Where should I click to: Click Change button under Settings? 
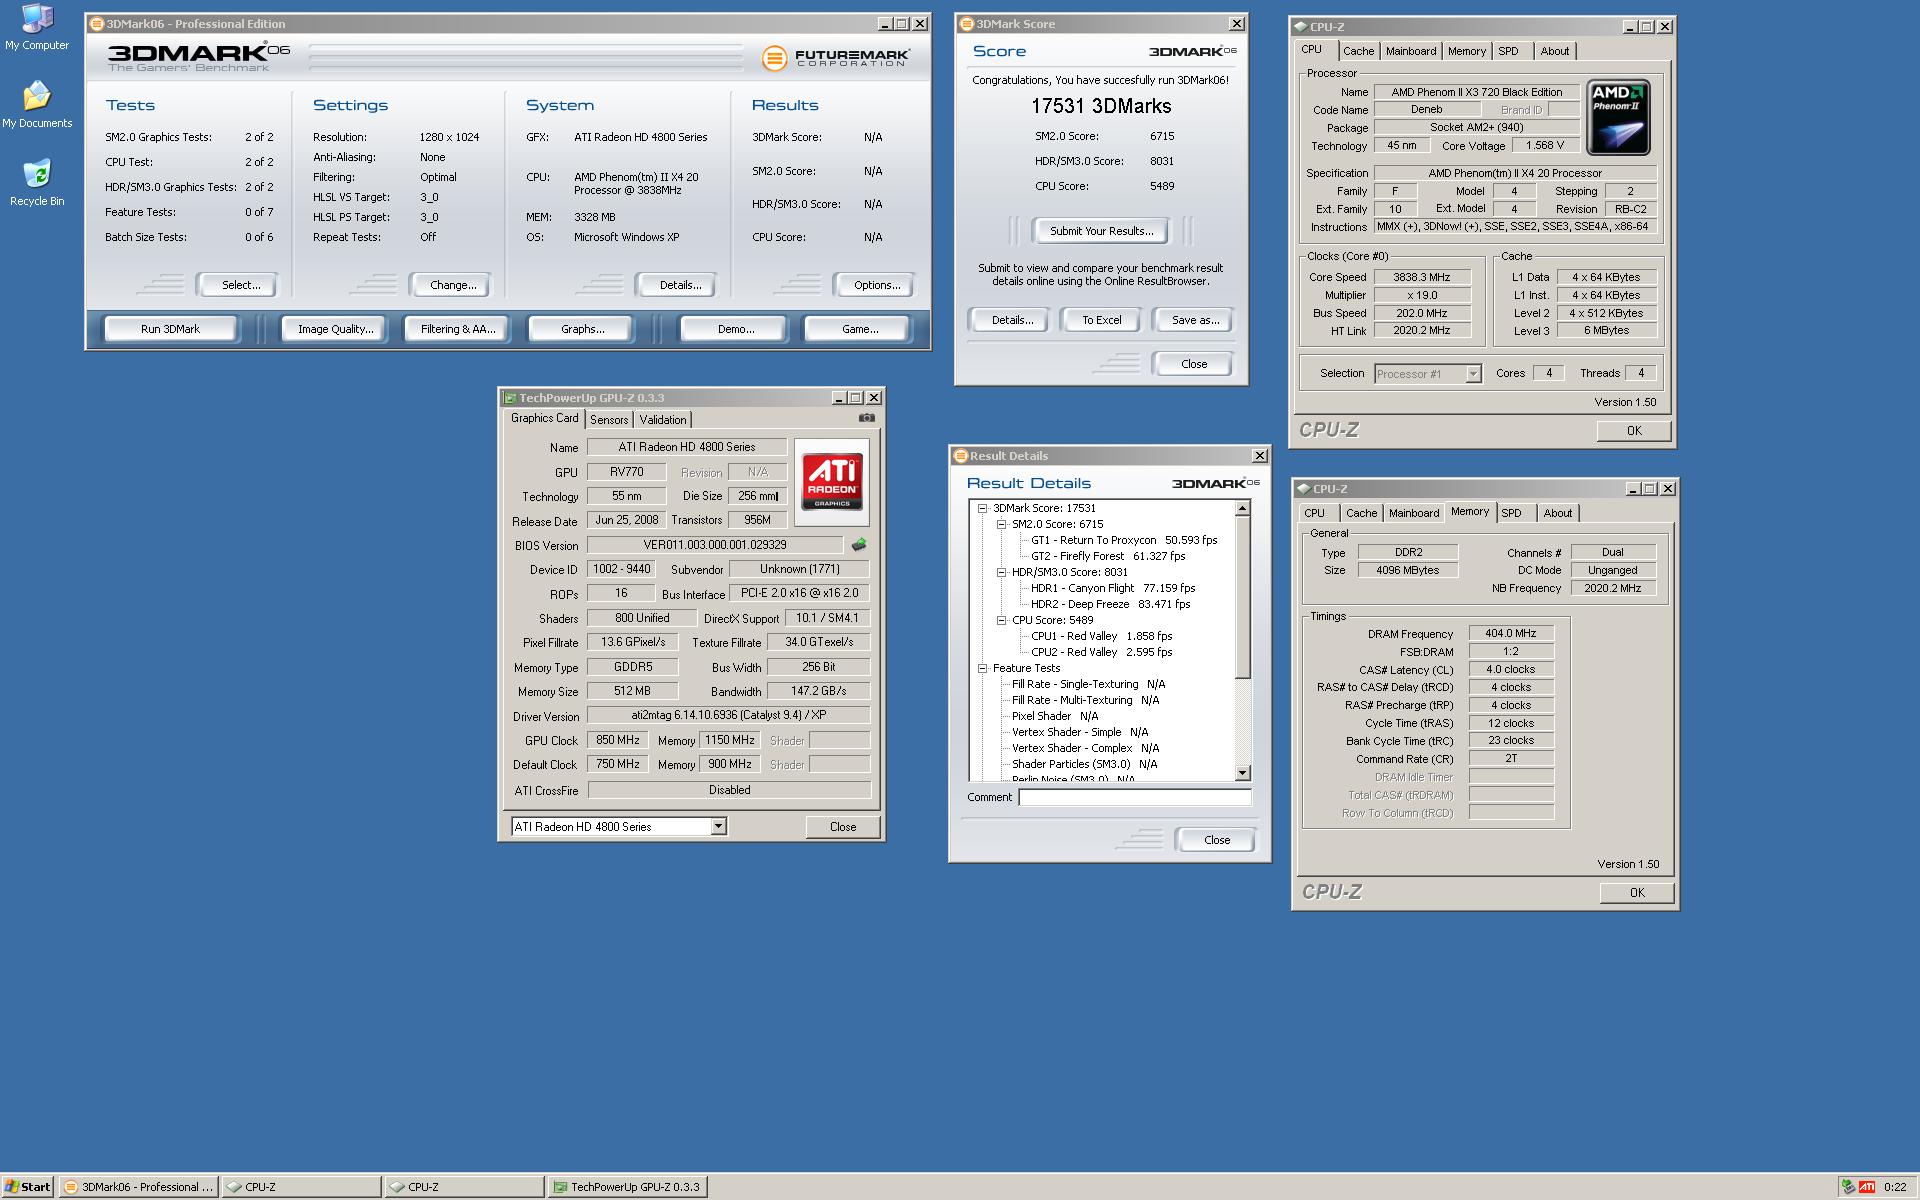pos(452,285)
